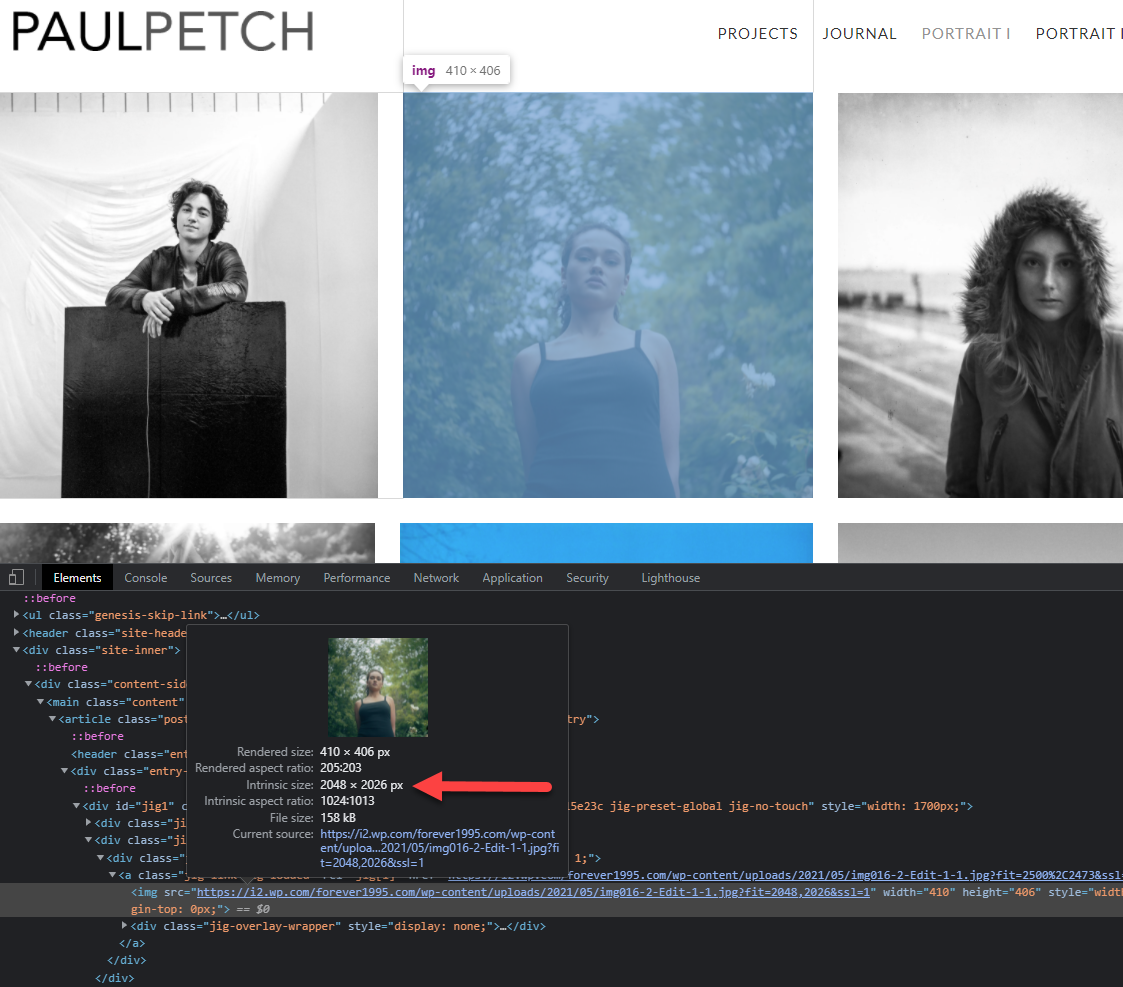Open the Application tab

click(512, 578)
